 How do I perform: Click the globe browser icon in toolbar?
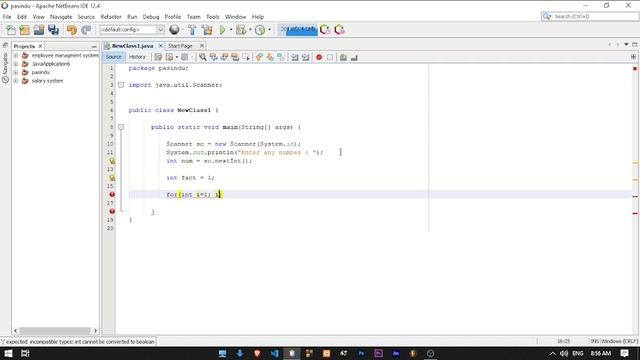pos(174,30)
